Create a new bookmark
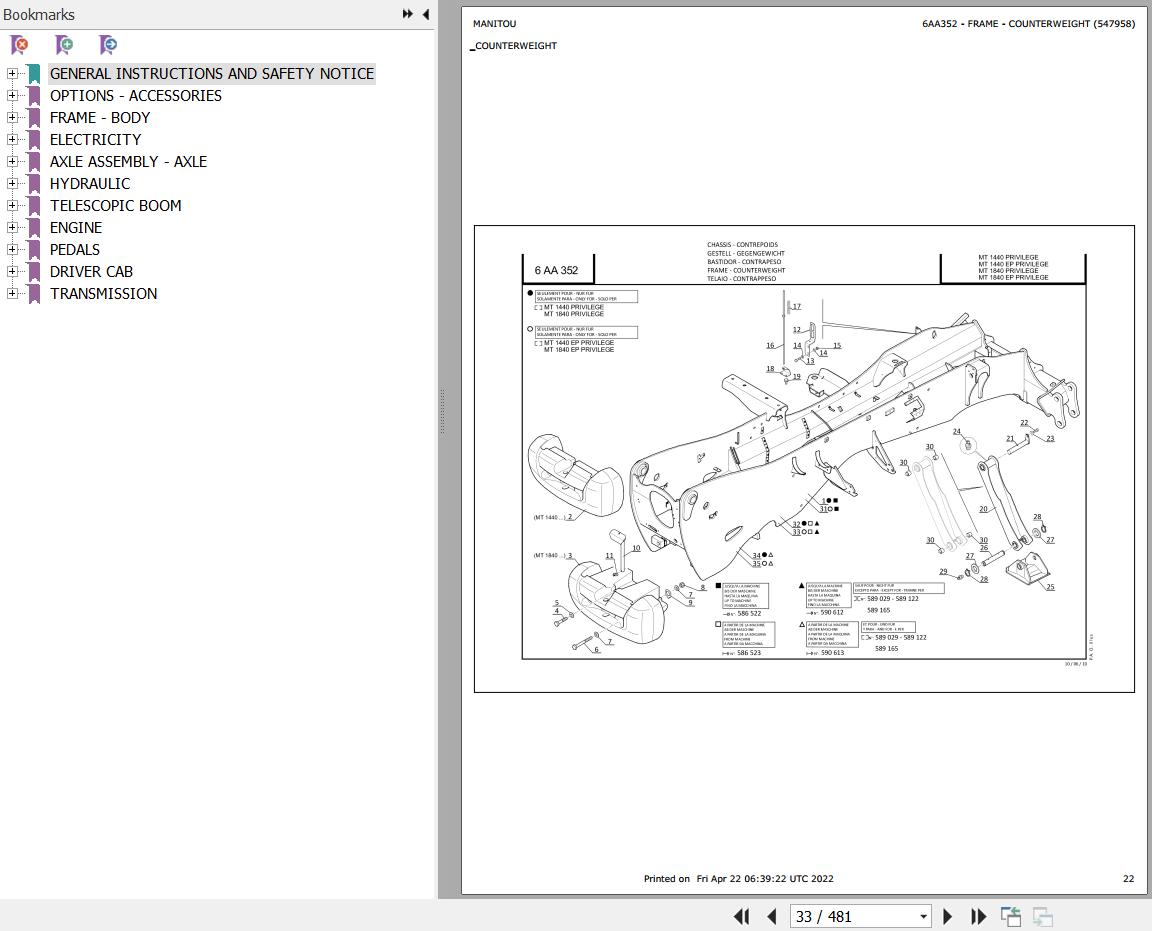Screen dimensions: 1152x931 coord(64,45)
